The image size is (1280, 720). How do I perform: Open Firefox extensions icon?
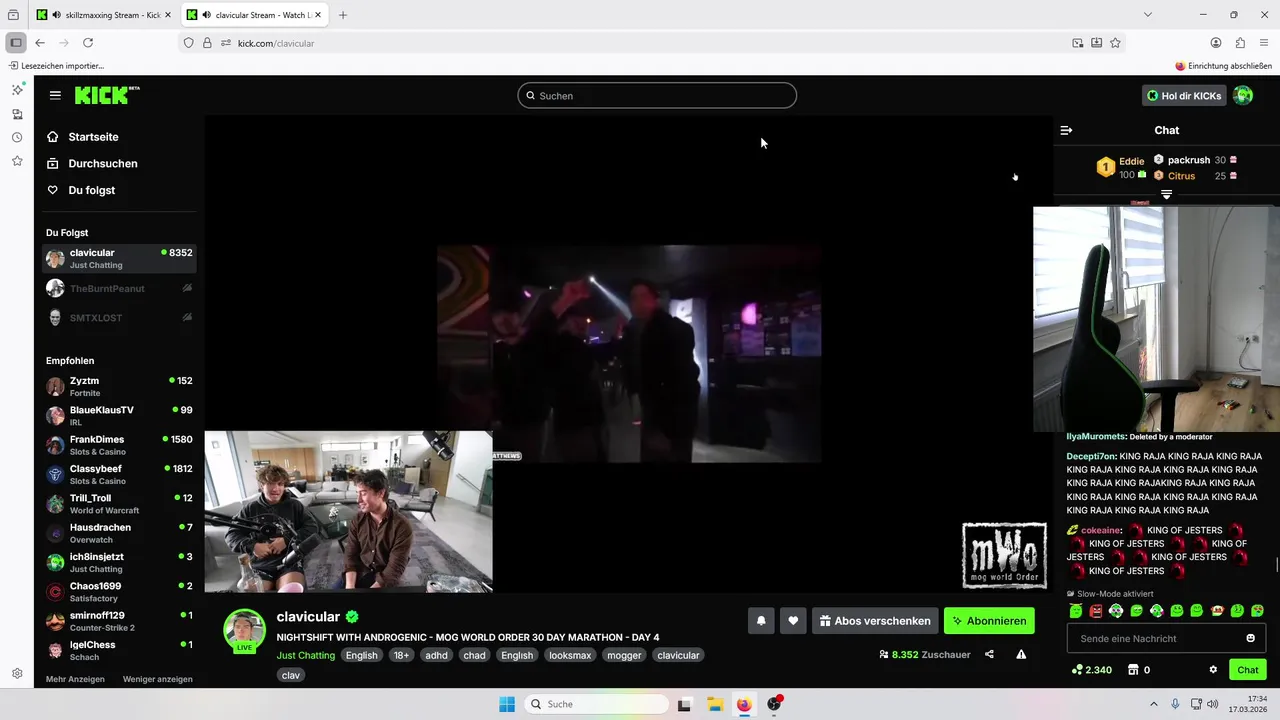click(1240, 43)
